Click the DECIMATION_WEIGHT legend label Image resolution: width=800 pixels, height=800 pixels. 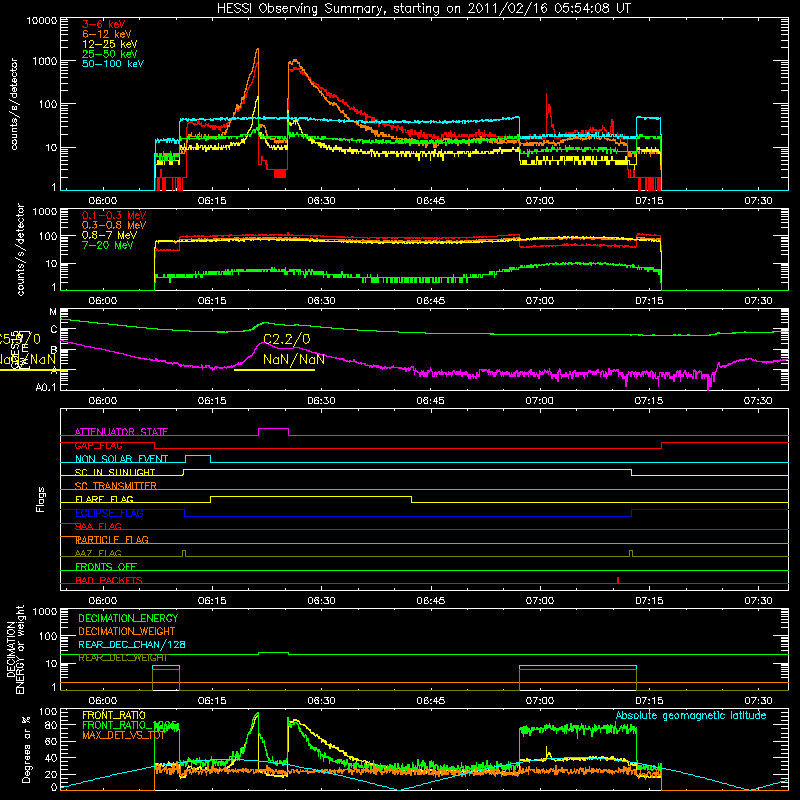(127, 631)
